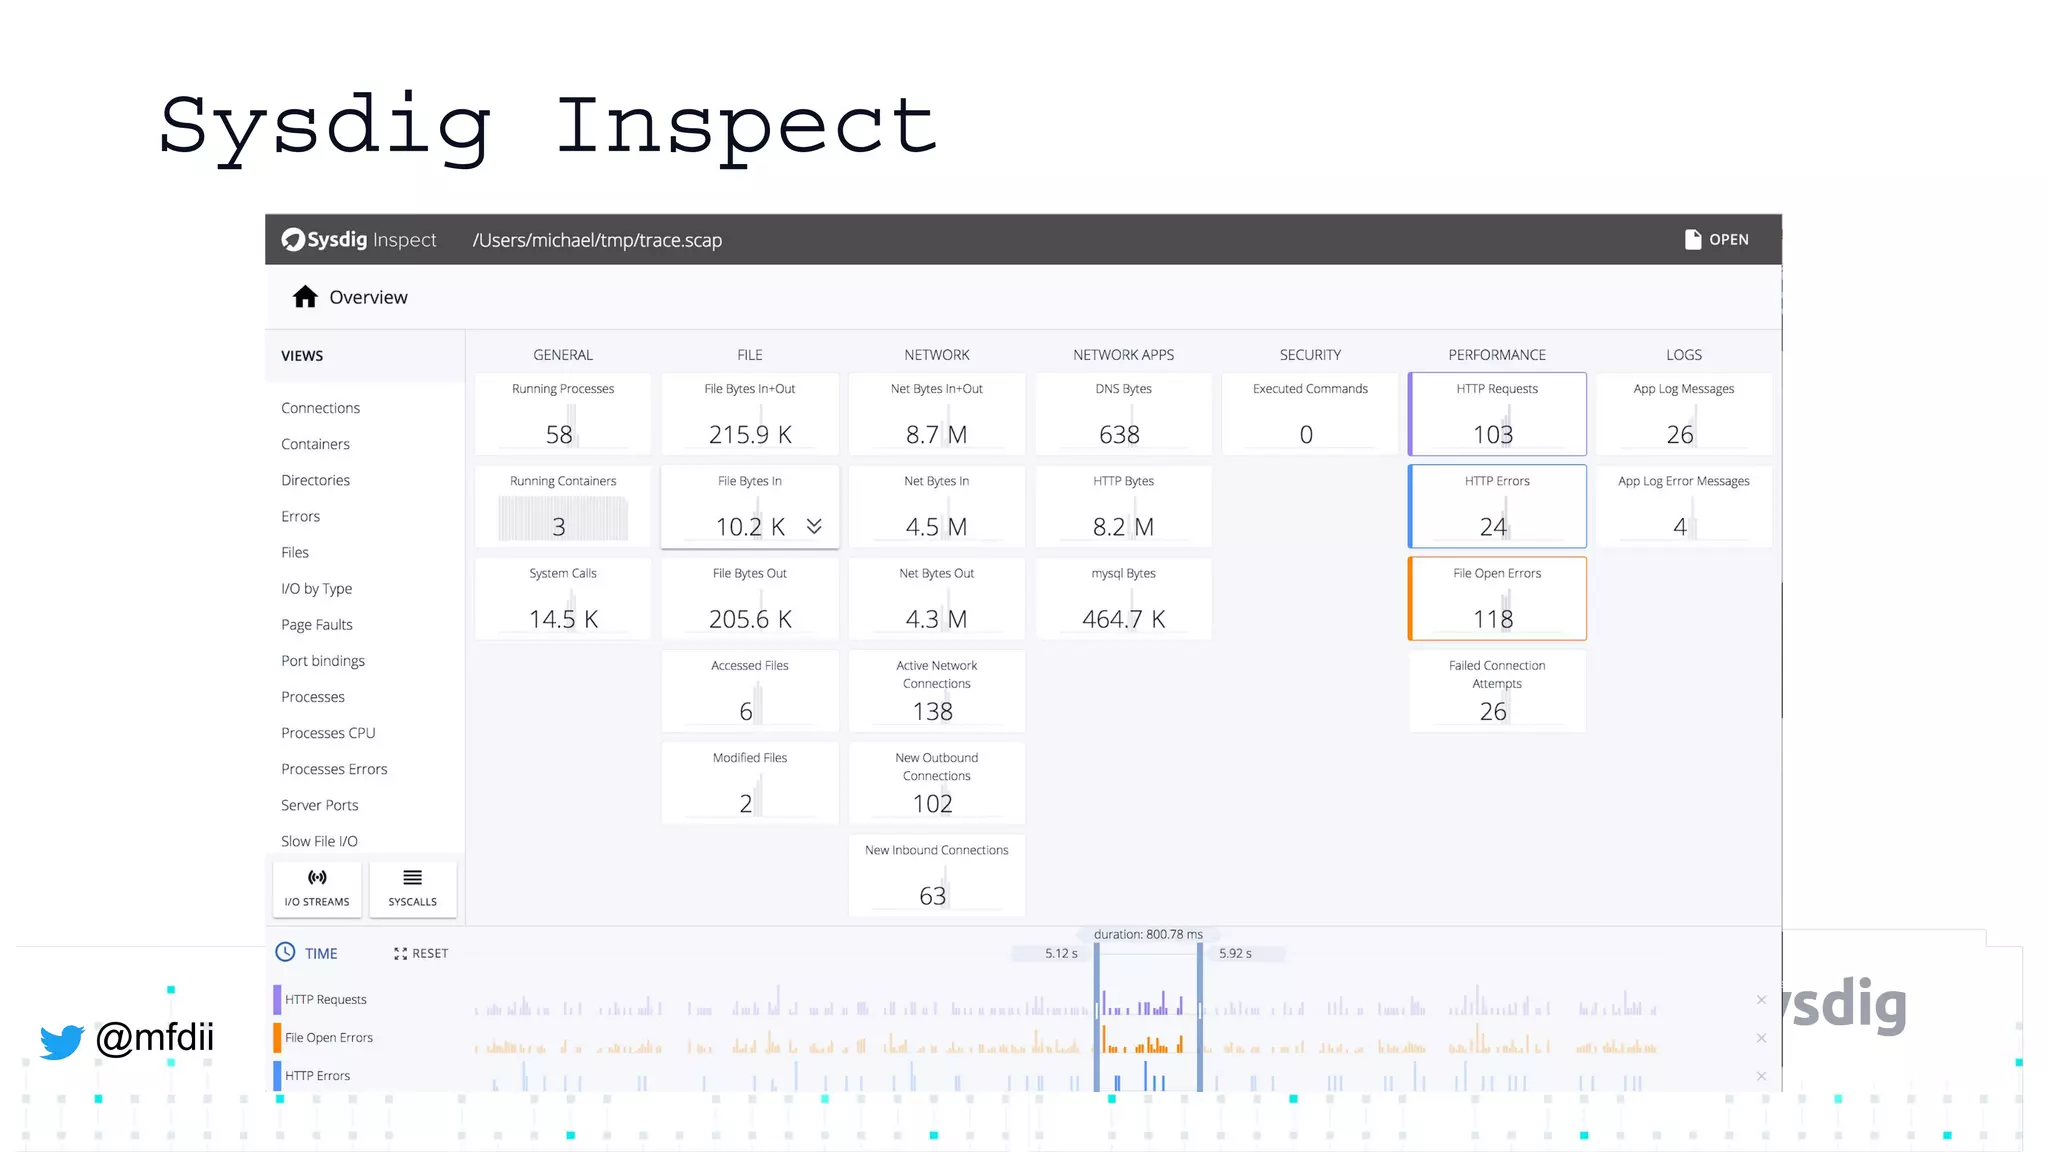Open the Connections view
2048x1152 pixels.
pos(320,408)
